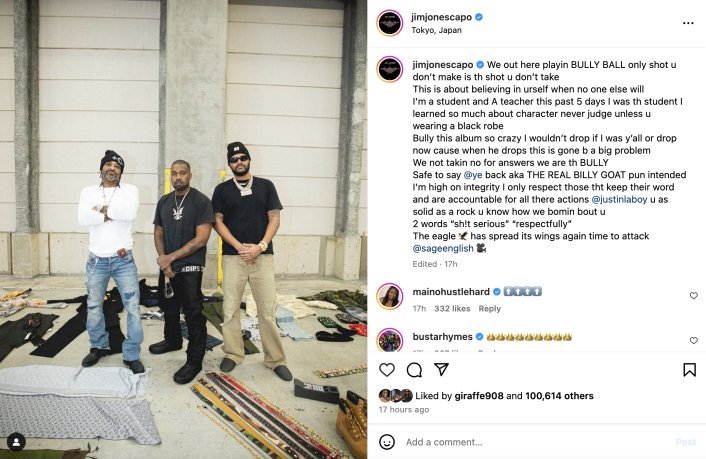
Task: Like mainohustlehard's comment
Action: (694, 295)
